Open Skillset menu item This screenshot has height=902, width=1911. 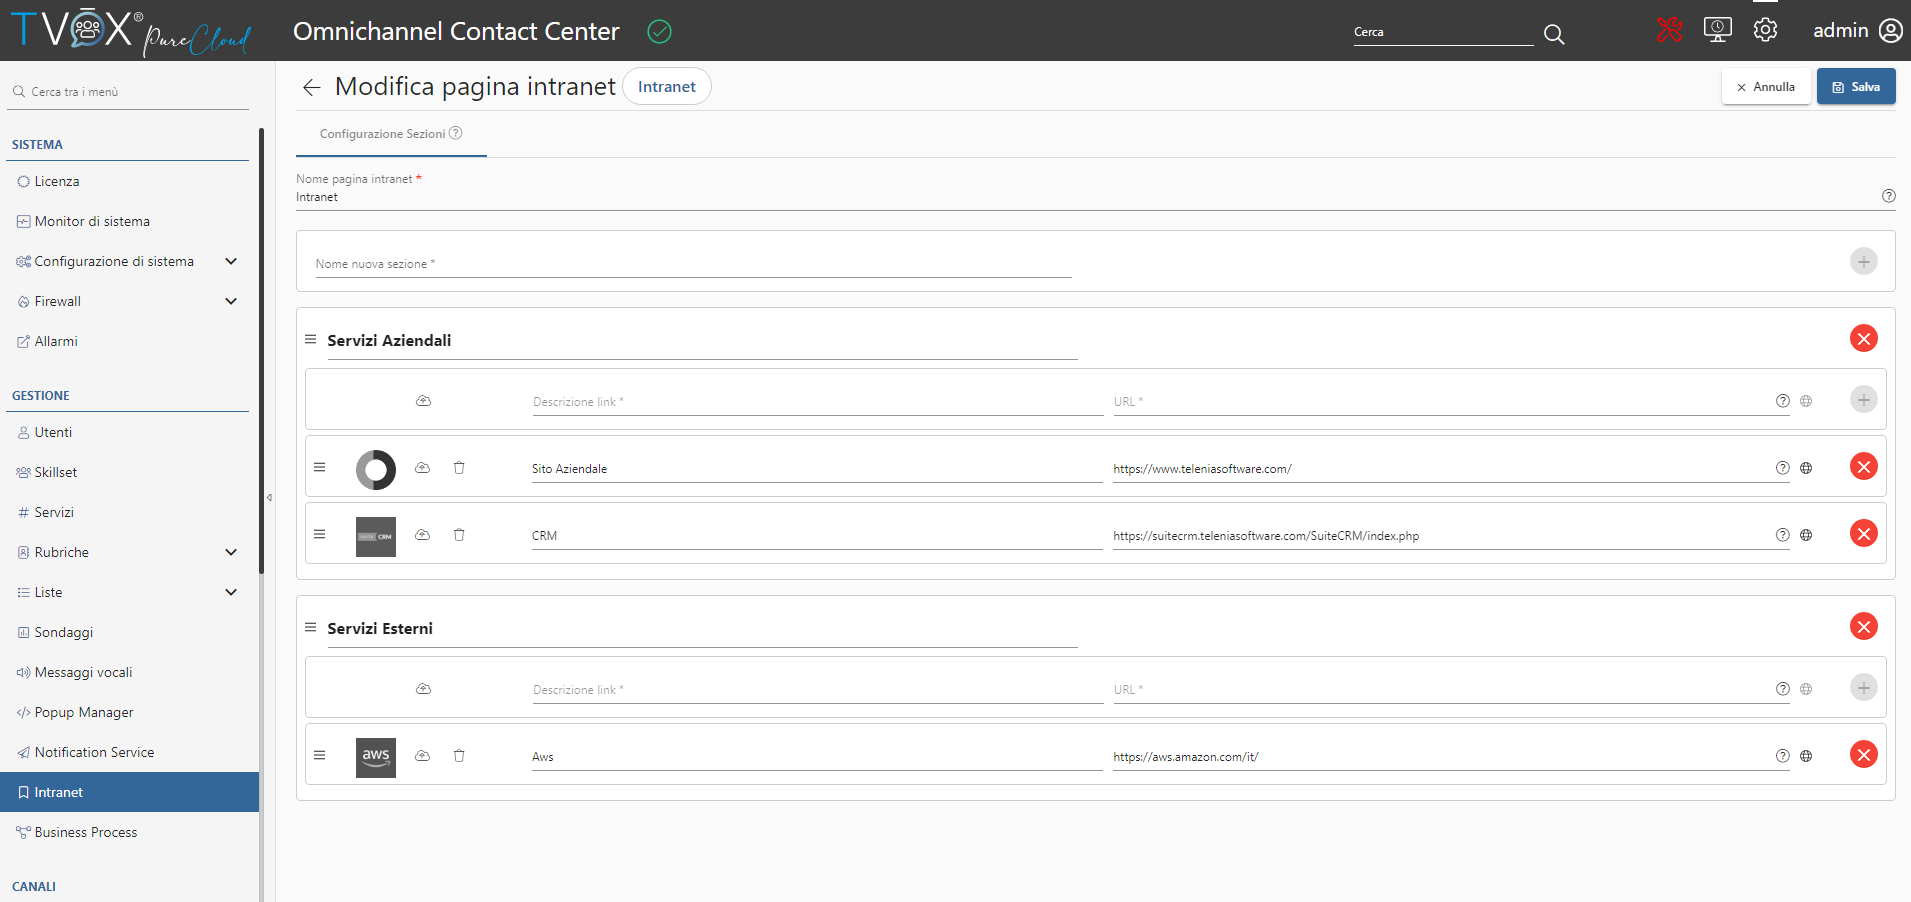128,472
